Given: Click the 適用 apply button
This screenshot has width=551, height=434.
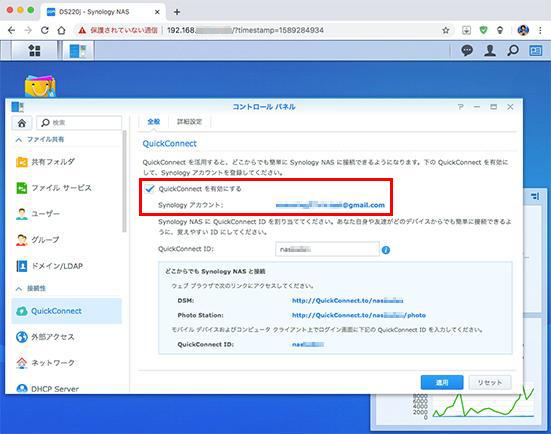Looking at the screenshot, I should (x=442, y=382).
